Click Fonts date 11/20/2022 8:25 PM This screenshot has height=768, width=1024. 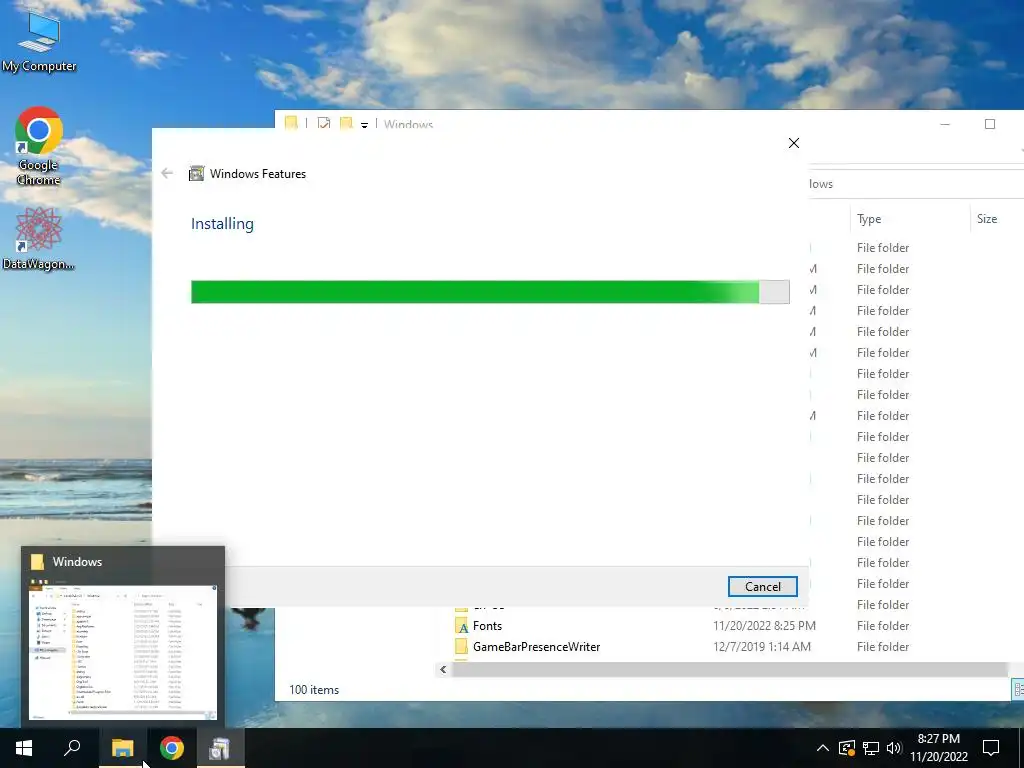tap(764, 626)
